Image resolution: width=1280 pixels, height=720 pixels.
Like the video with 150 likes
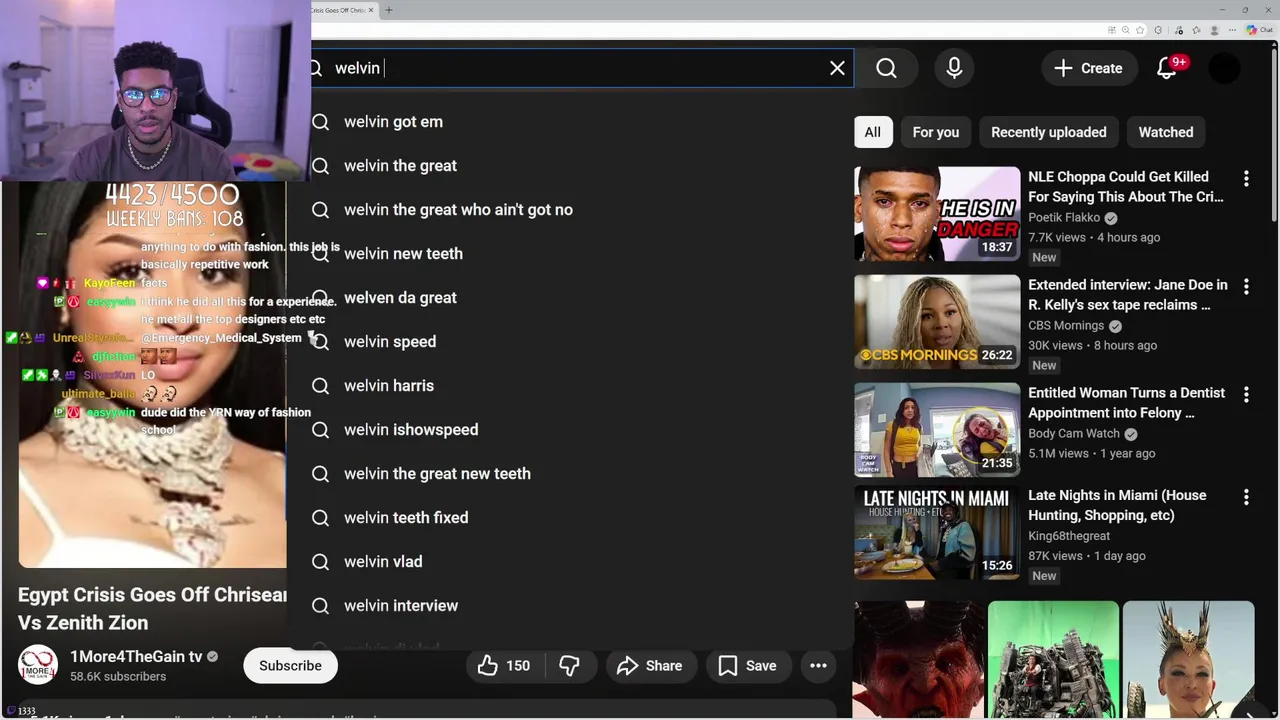click(x=504, y=666)
